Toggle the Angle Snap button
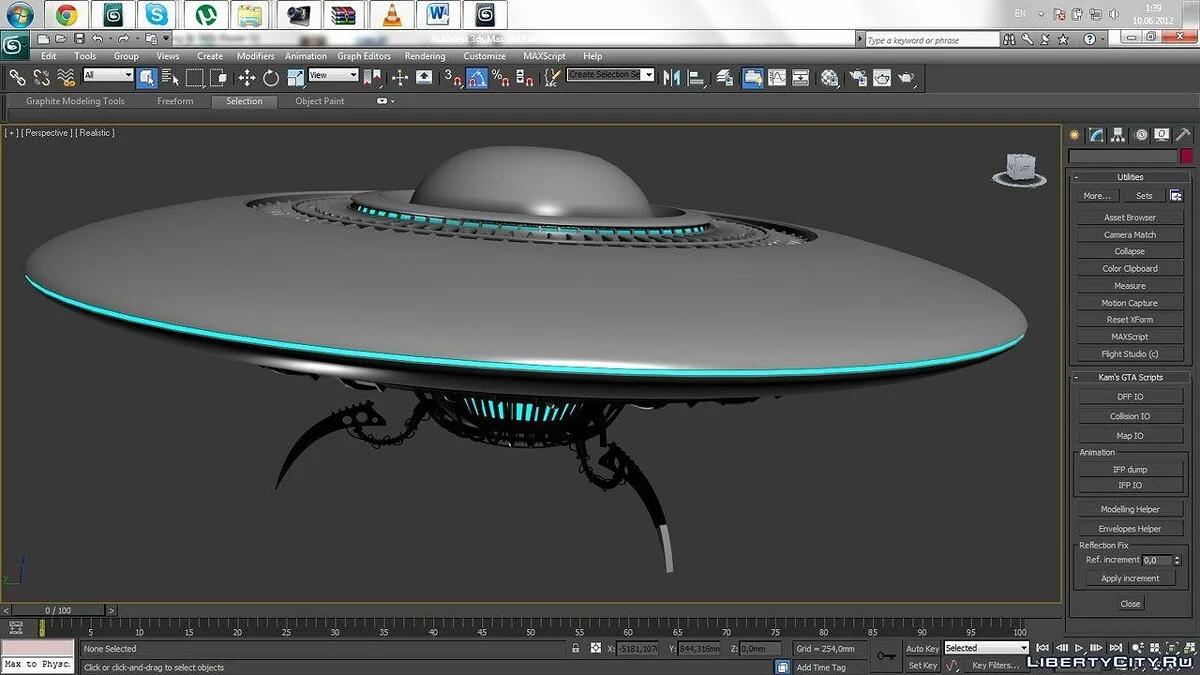This screenshot has width=1200, height=675. tap(477, 77)
